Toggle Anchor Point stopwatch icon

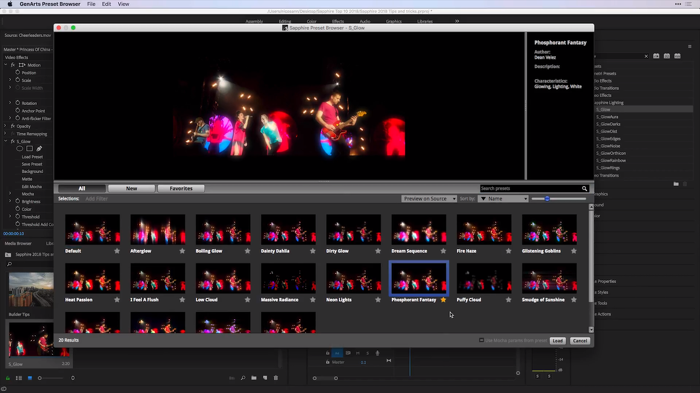point(18,110)
